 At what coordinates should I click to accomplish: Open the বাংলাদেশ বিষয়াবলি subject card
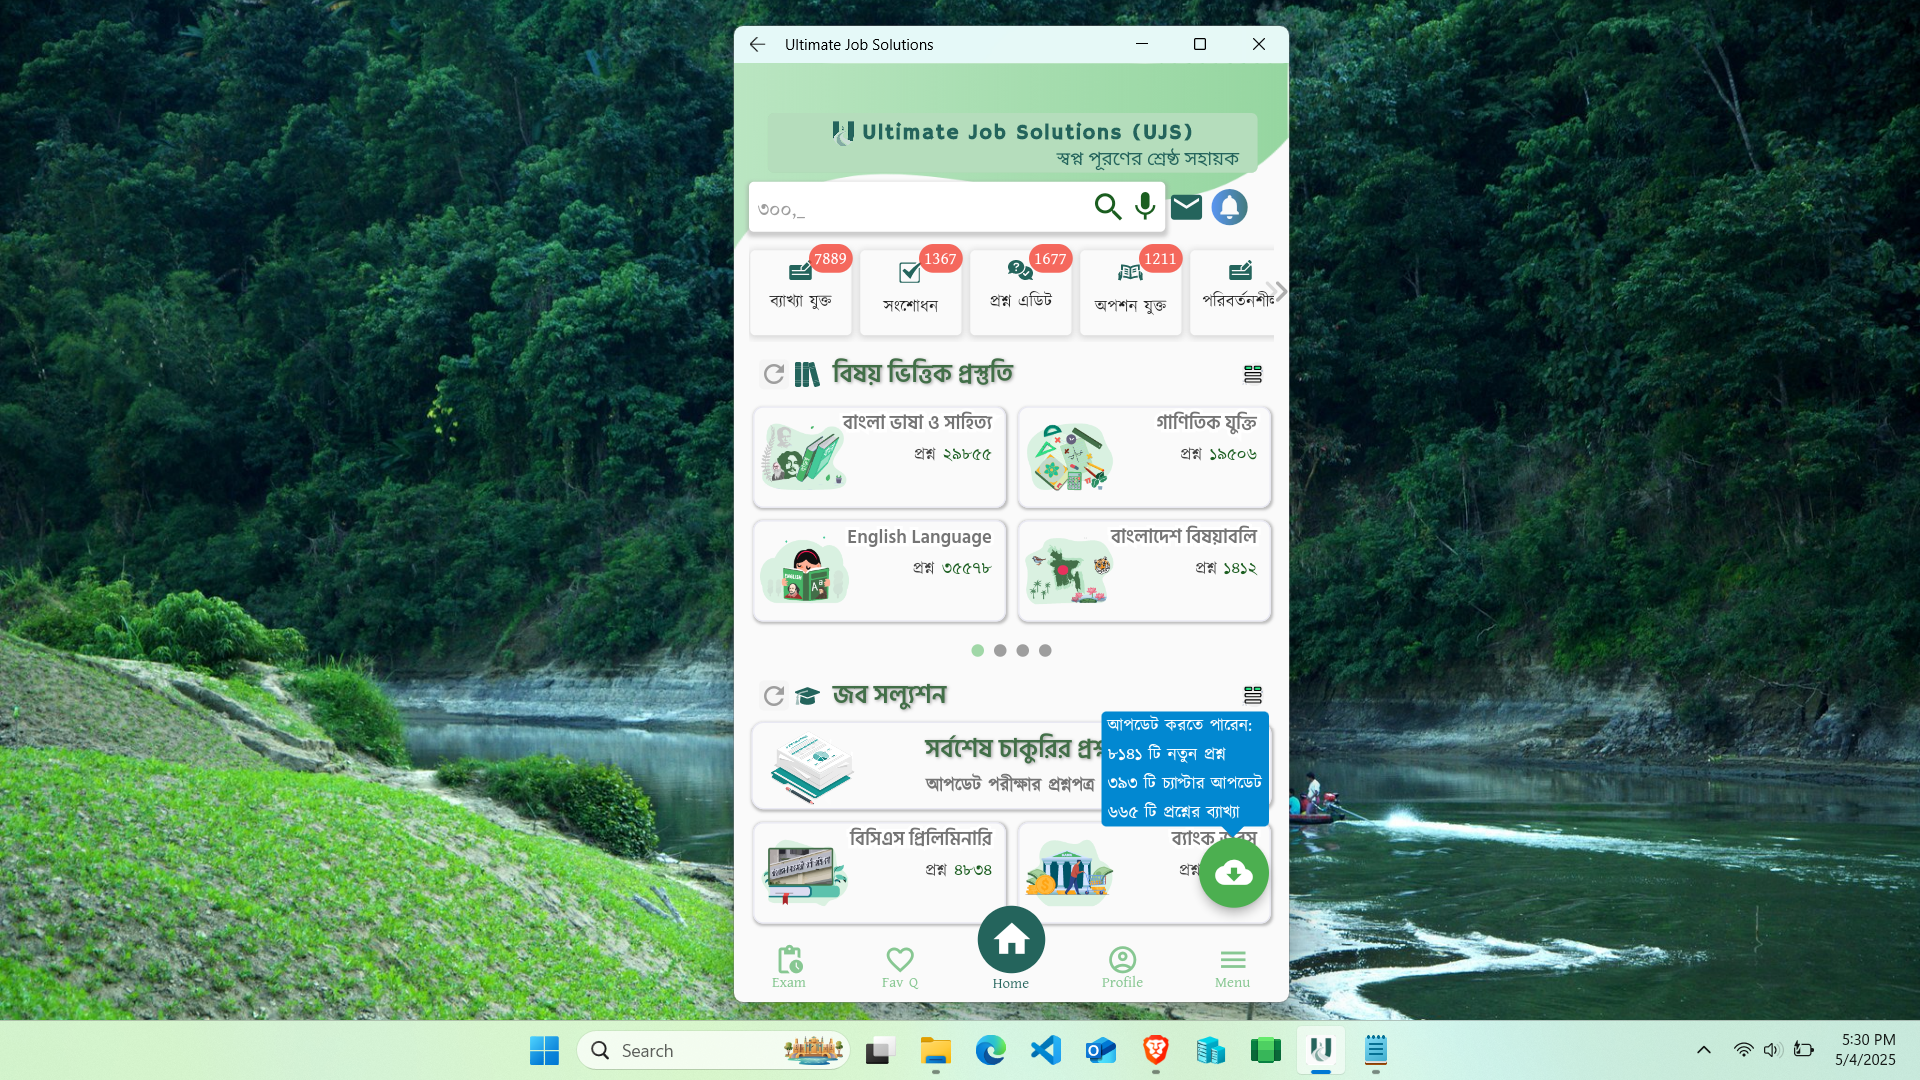(1144, 571)
